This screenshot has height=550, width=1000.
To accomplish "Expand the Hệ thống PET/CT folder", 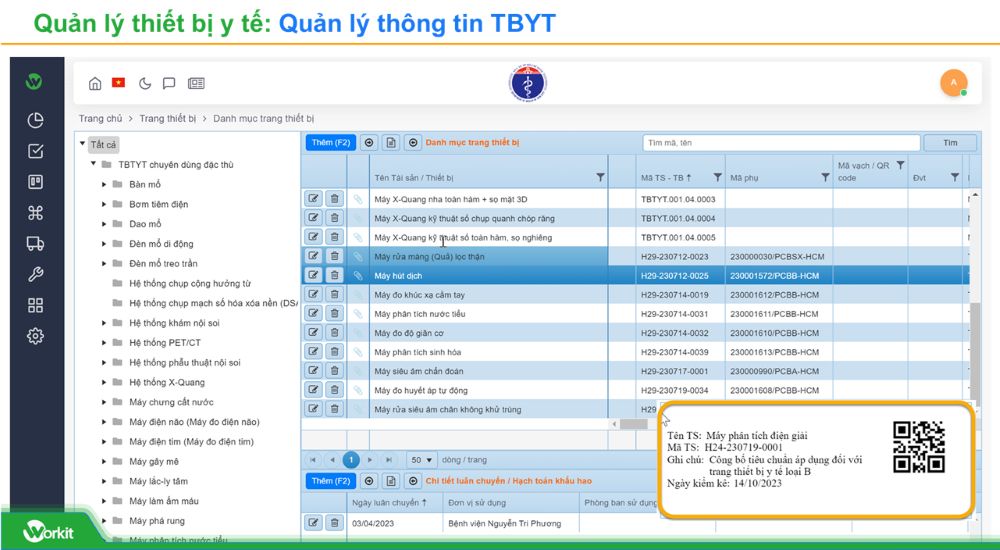I will click(104, 343).
